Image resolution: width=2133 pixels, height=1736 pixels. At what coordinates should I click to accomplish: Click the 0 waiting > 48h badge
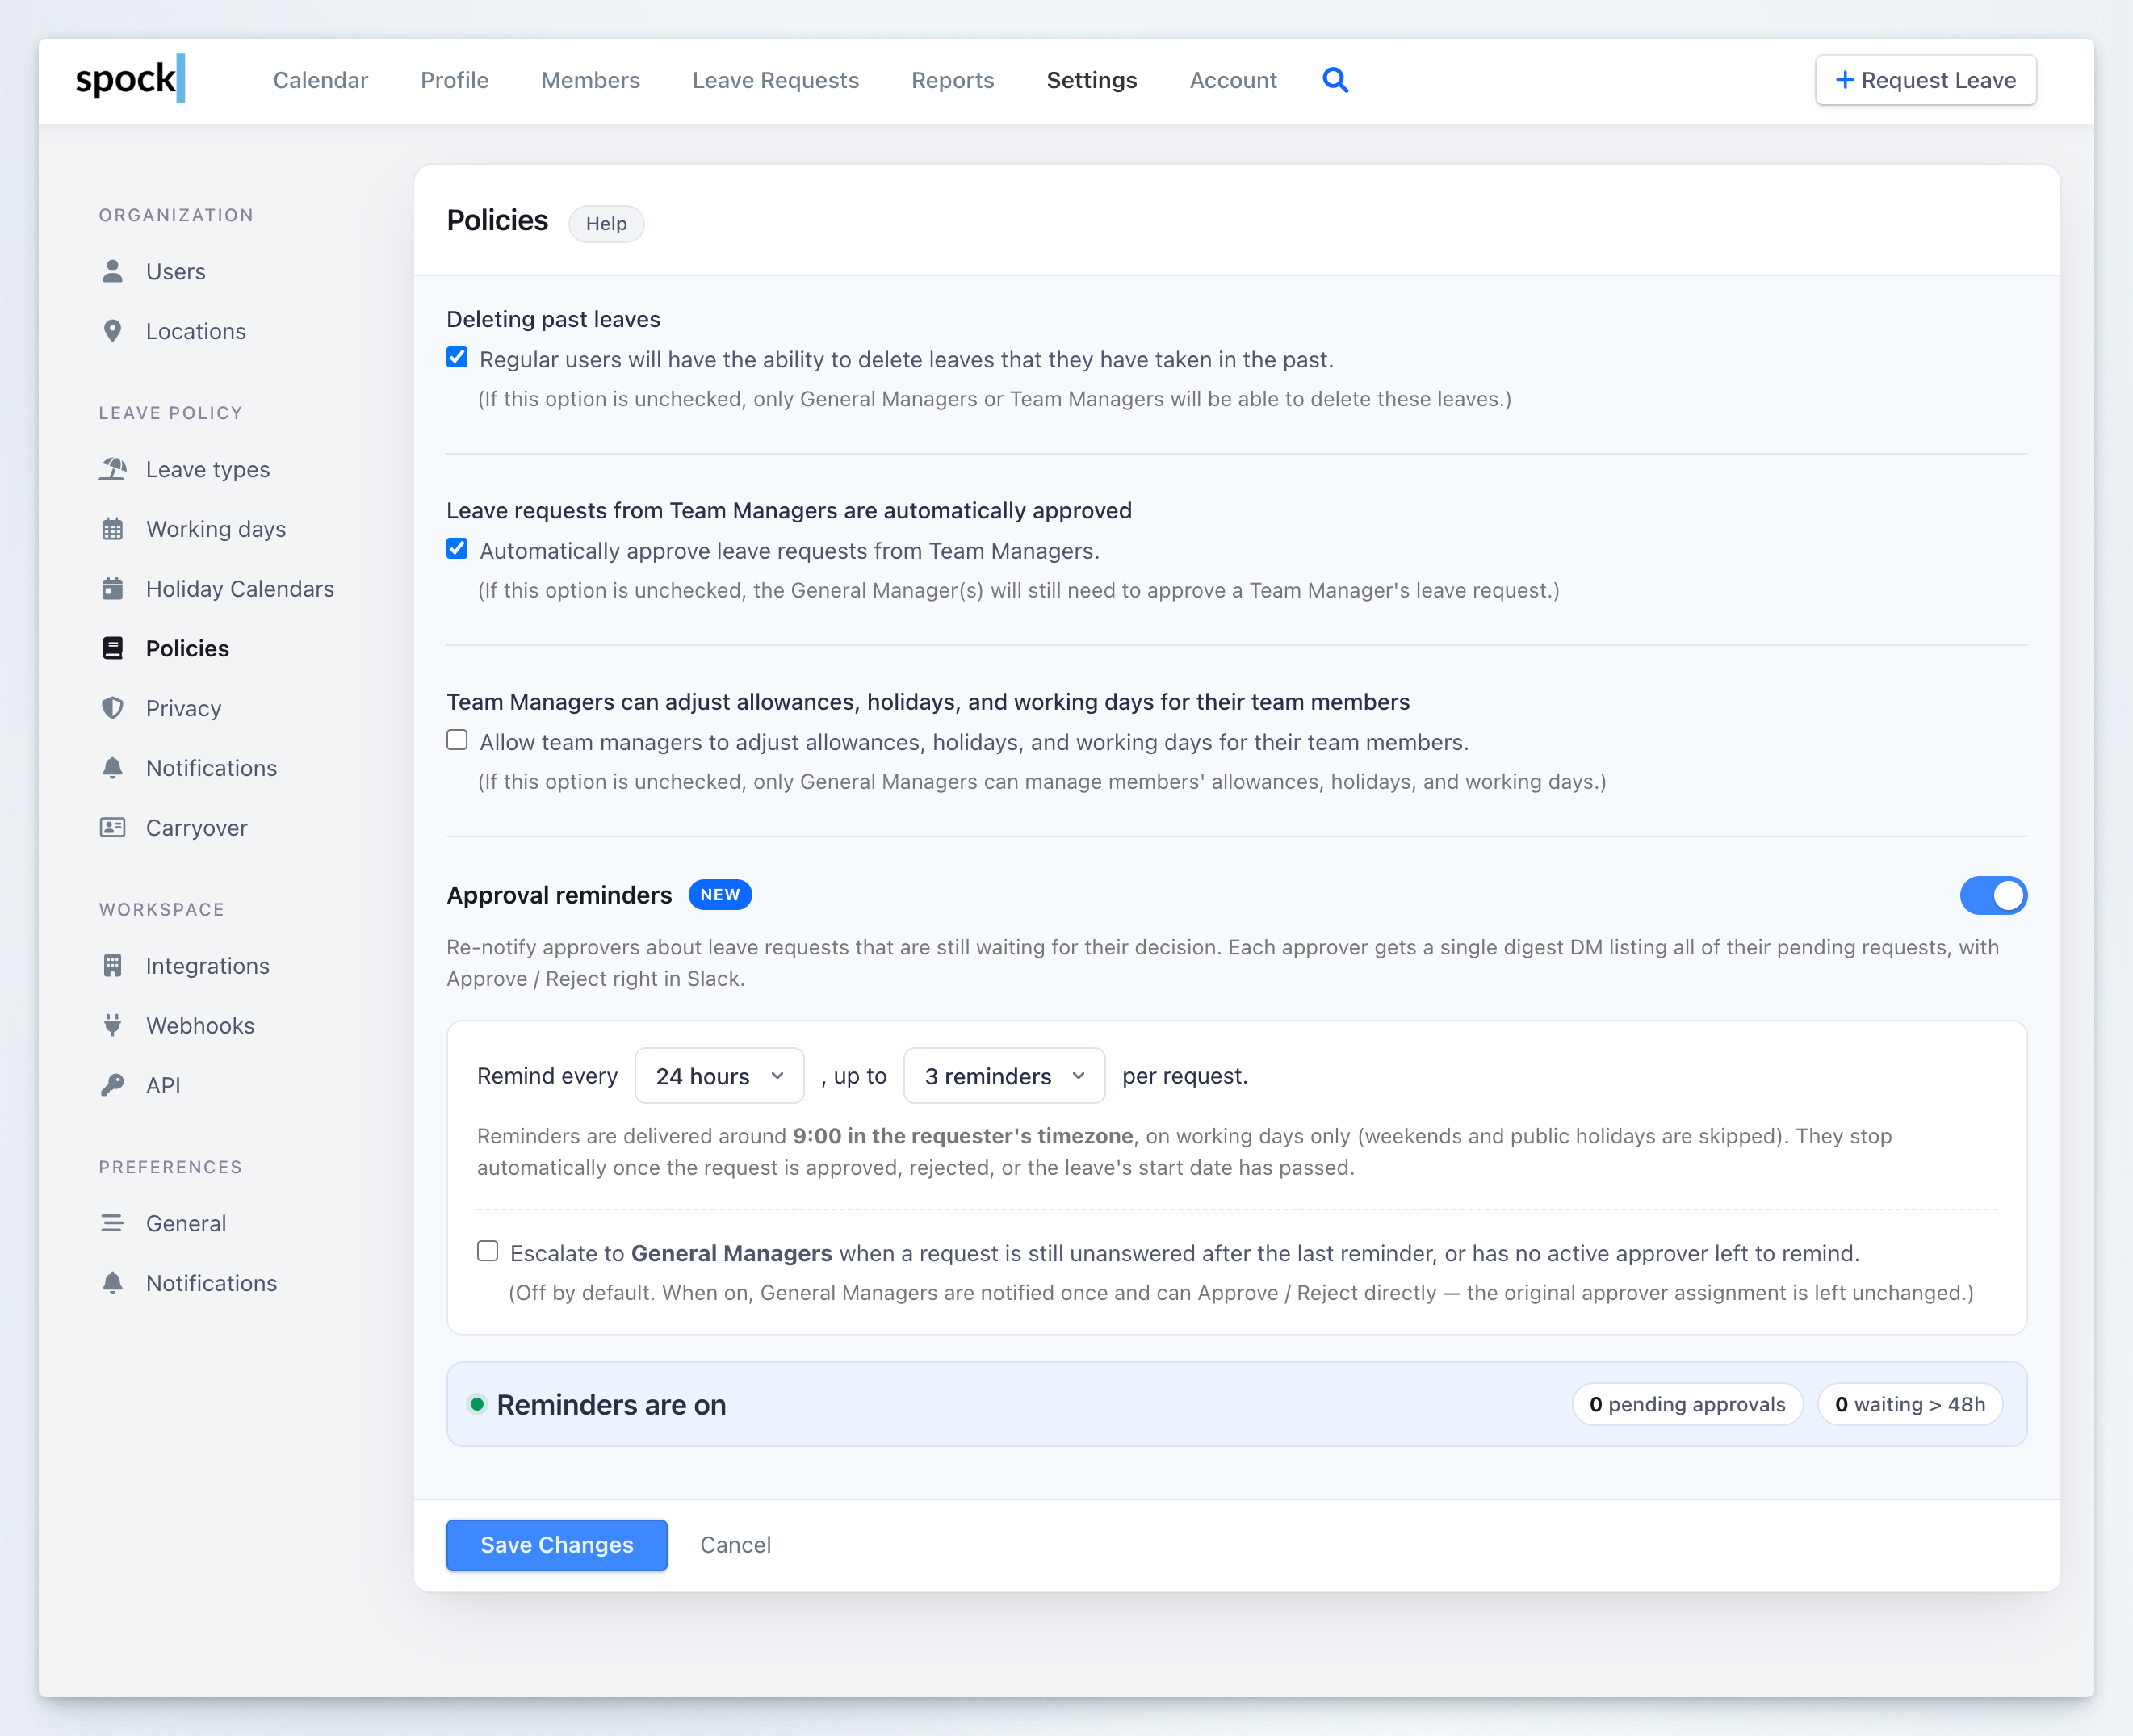(1910, 1404)
